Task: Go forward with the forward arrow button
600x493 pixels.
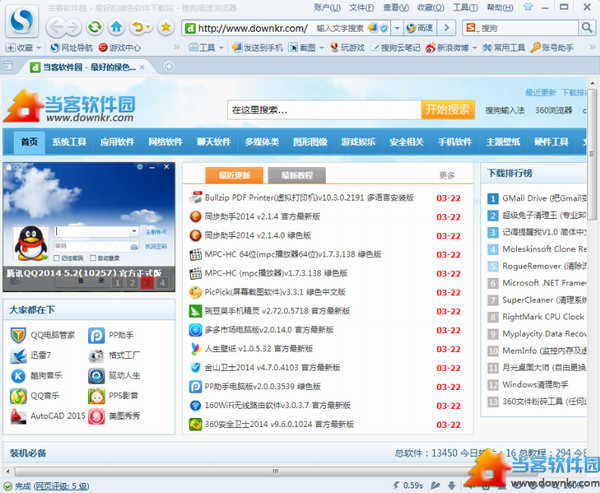Action: [x=73, y=27]
